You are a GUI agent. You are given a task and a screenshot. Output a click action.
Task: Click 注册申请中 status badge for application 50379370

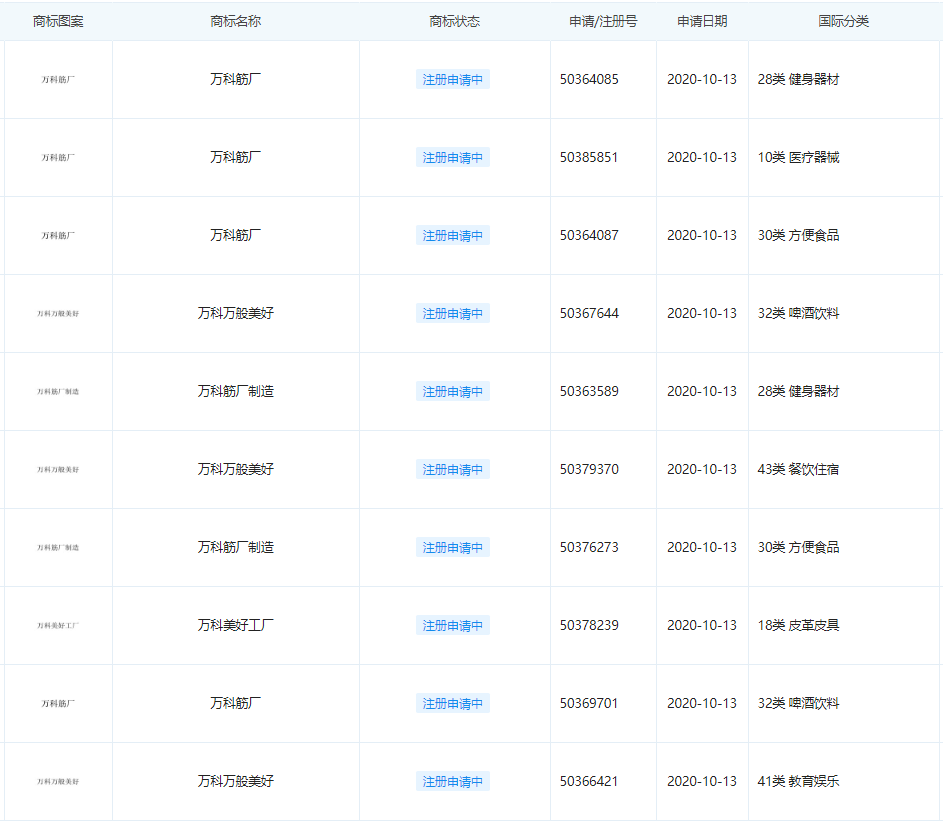pyautogui.click(x=452, y=469)
